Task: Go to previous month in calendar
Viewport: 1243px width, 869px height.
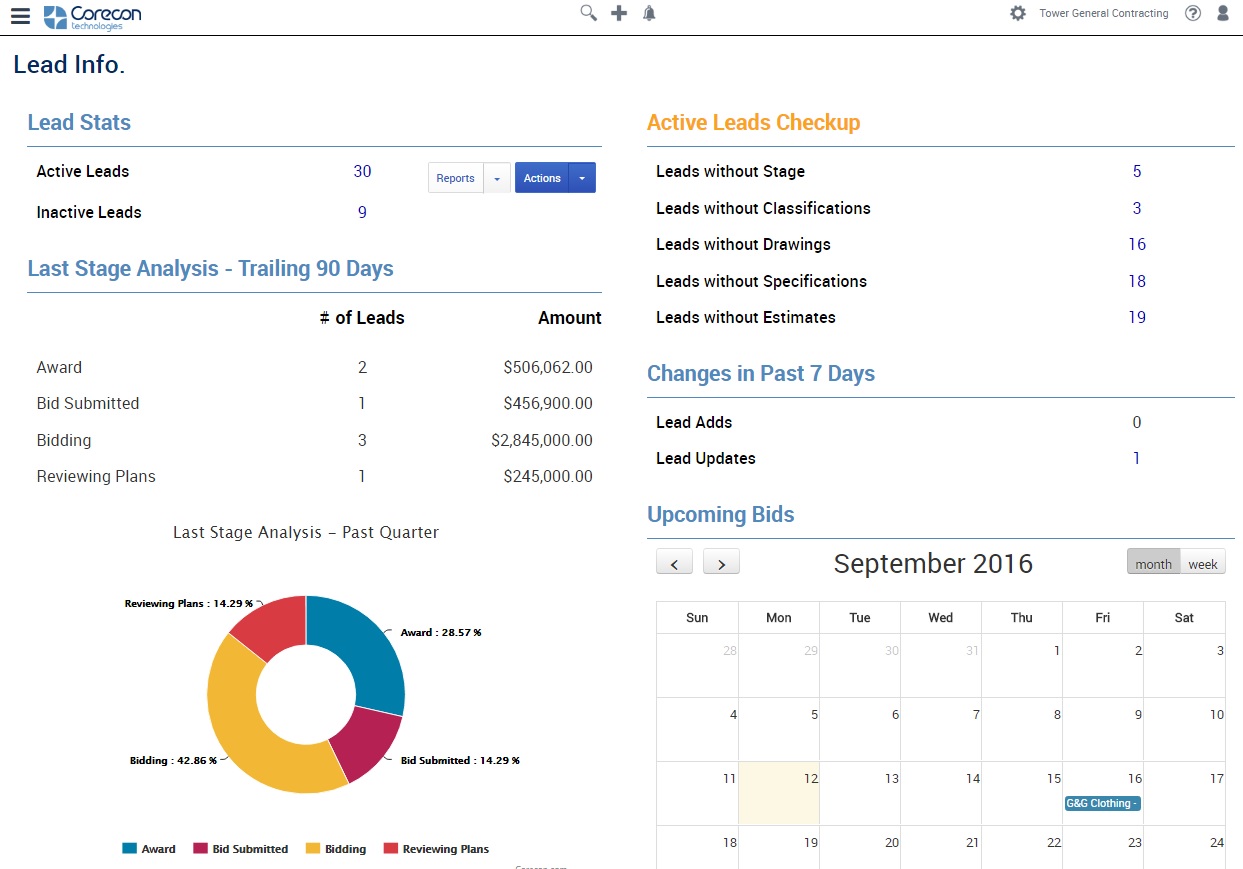Action: coord(675,563)
